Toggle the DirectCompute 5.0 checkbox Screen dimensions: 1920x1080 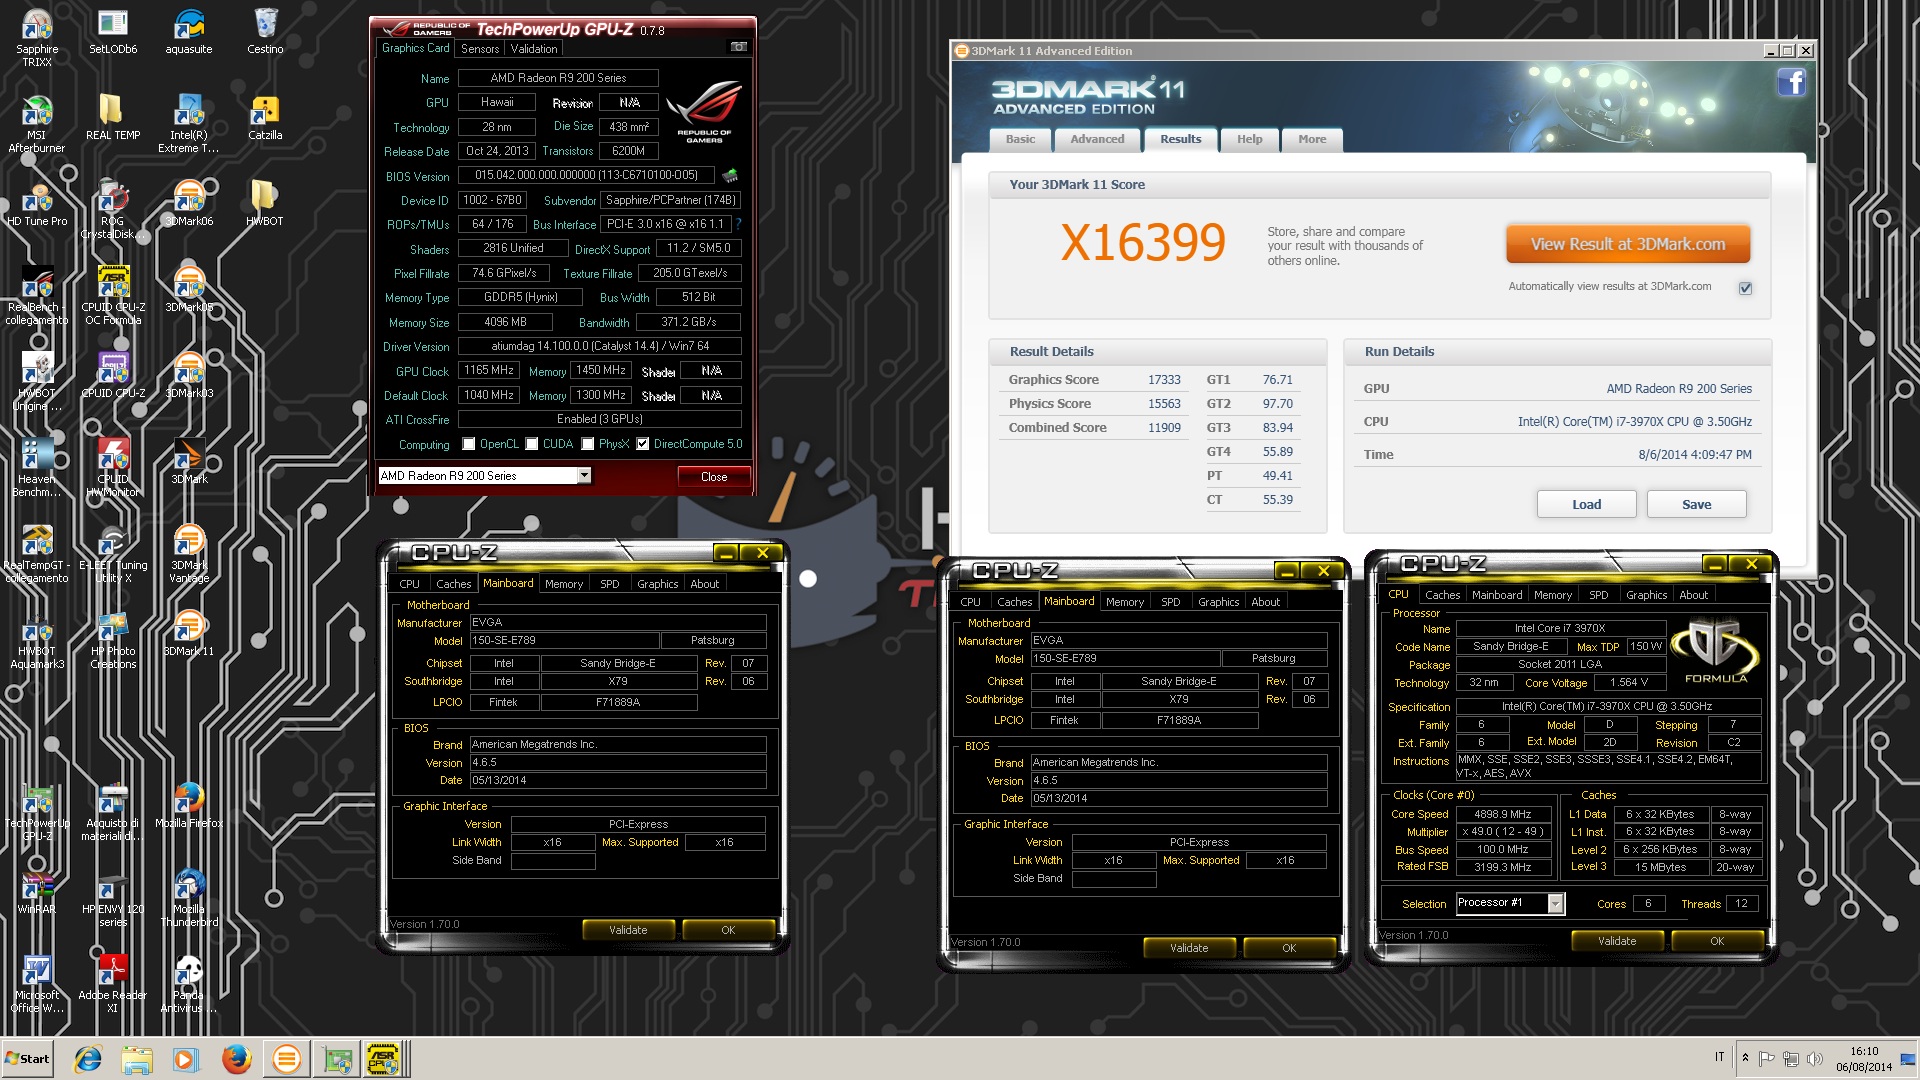coord(643,444)
